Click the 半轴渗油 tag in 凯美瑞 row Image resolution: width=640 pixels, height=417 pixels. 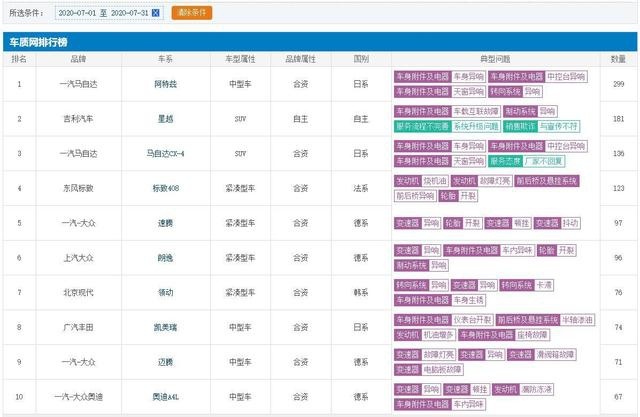[x=577, y=320]
